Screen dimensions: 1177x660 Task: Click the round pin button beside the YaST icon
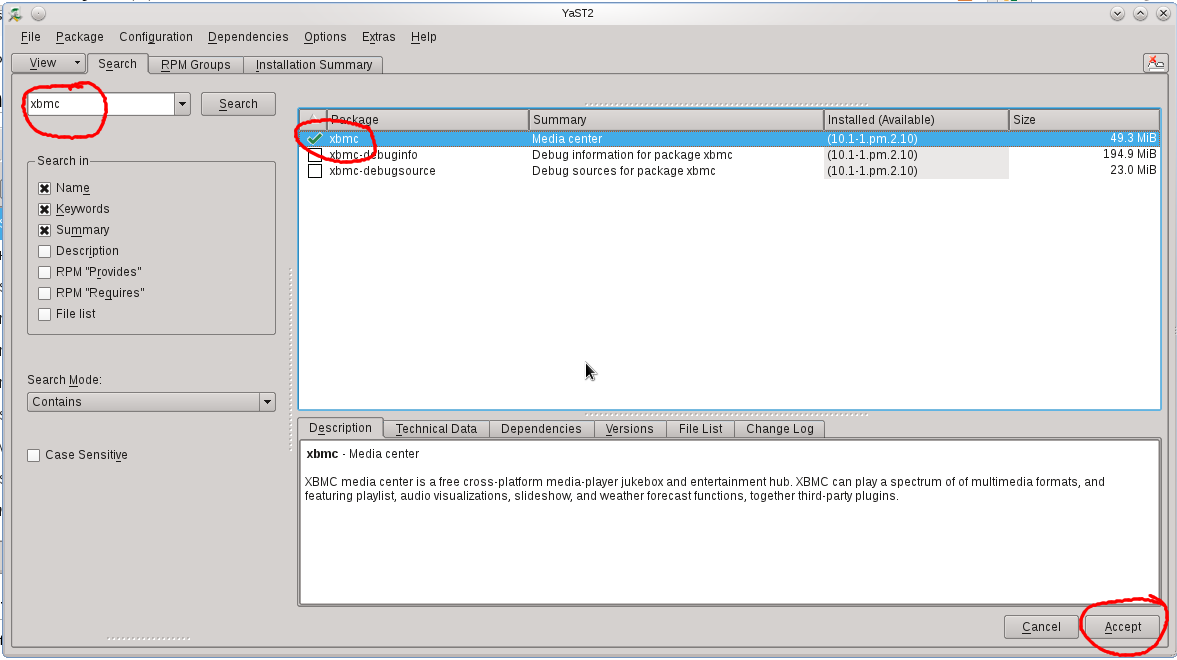pyautogui.click(x=38, y=14)
